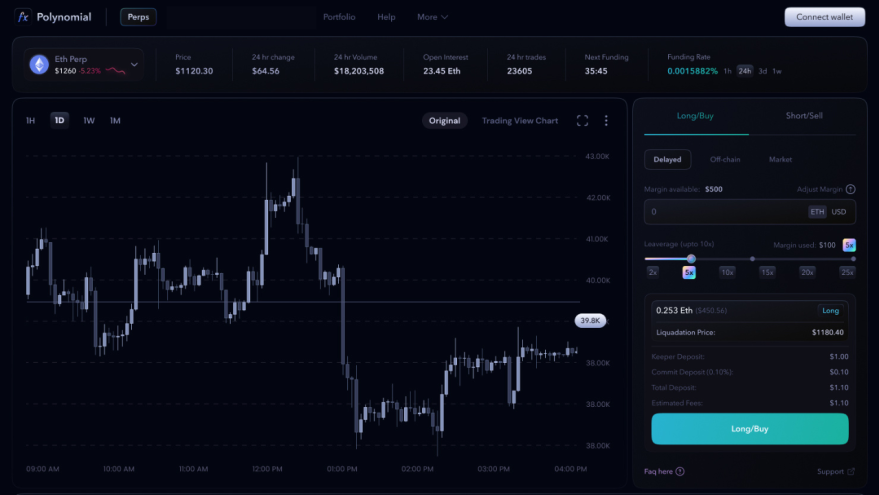This screenshot has height=495, width=879.
Task: Select the 1M chart timeframe
Action: [115, 121]
